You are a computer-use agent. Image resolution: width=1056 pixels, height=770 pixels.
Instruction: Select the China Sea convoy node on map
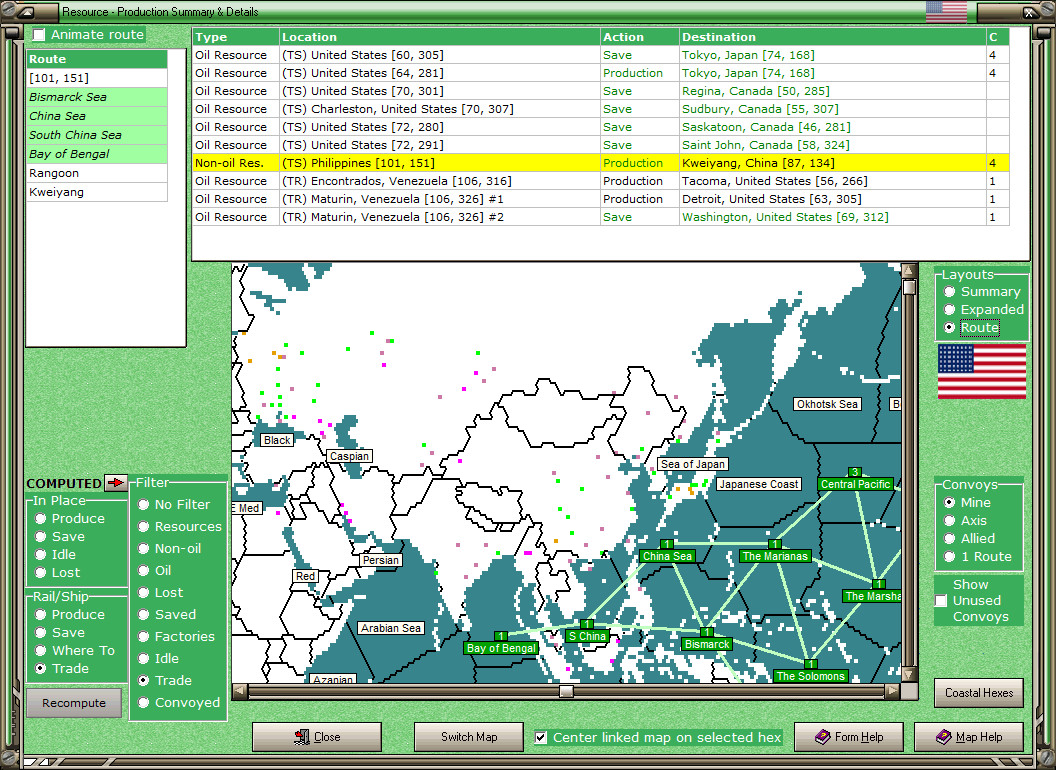click(x=667, y=556)
